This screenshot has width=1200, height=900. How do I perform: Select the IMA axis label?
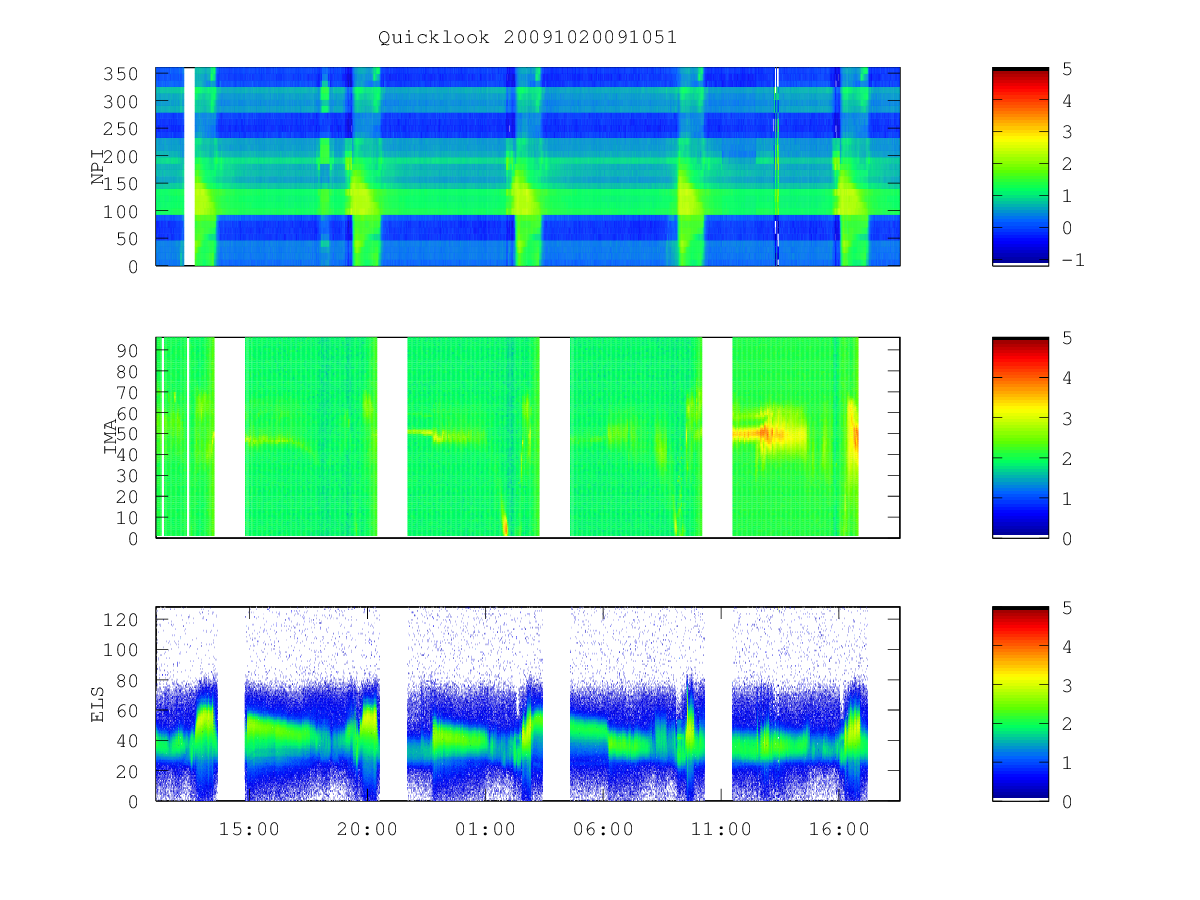(x=111, y=438)
